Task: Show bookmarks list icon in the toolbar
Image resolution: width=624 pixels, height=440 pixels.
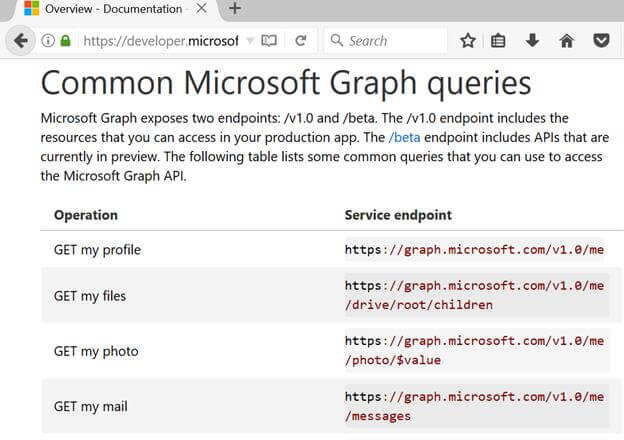Action: 498,41
